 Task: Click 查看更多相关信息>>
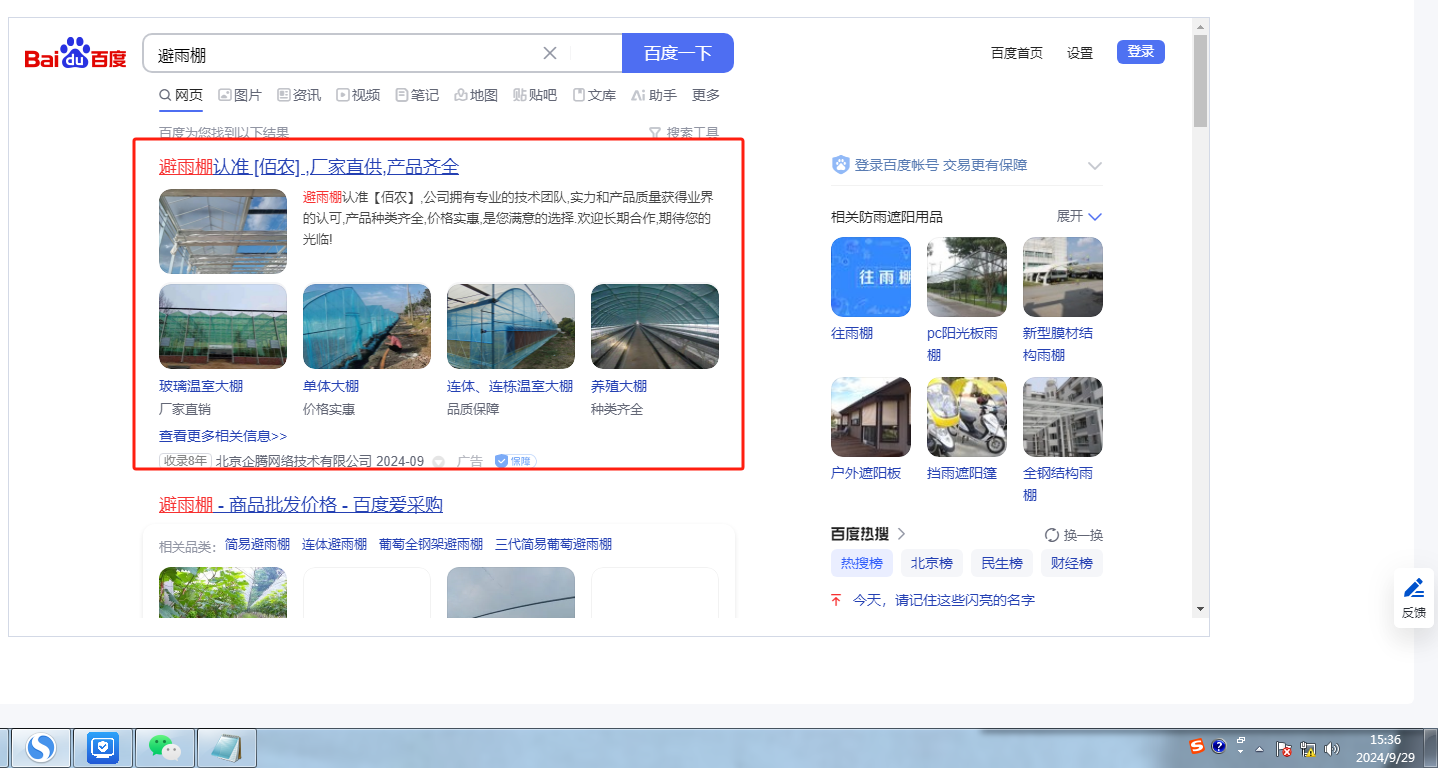pos(223,436)
